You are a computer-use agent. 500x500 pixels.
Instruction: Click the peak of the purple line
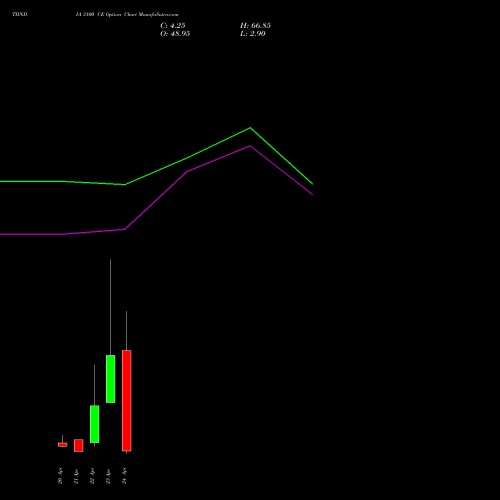250,146
